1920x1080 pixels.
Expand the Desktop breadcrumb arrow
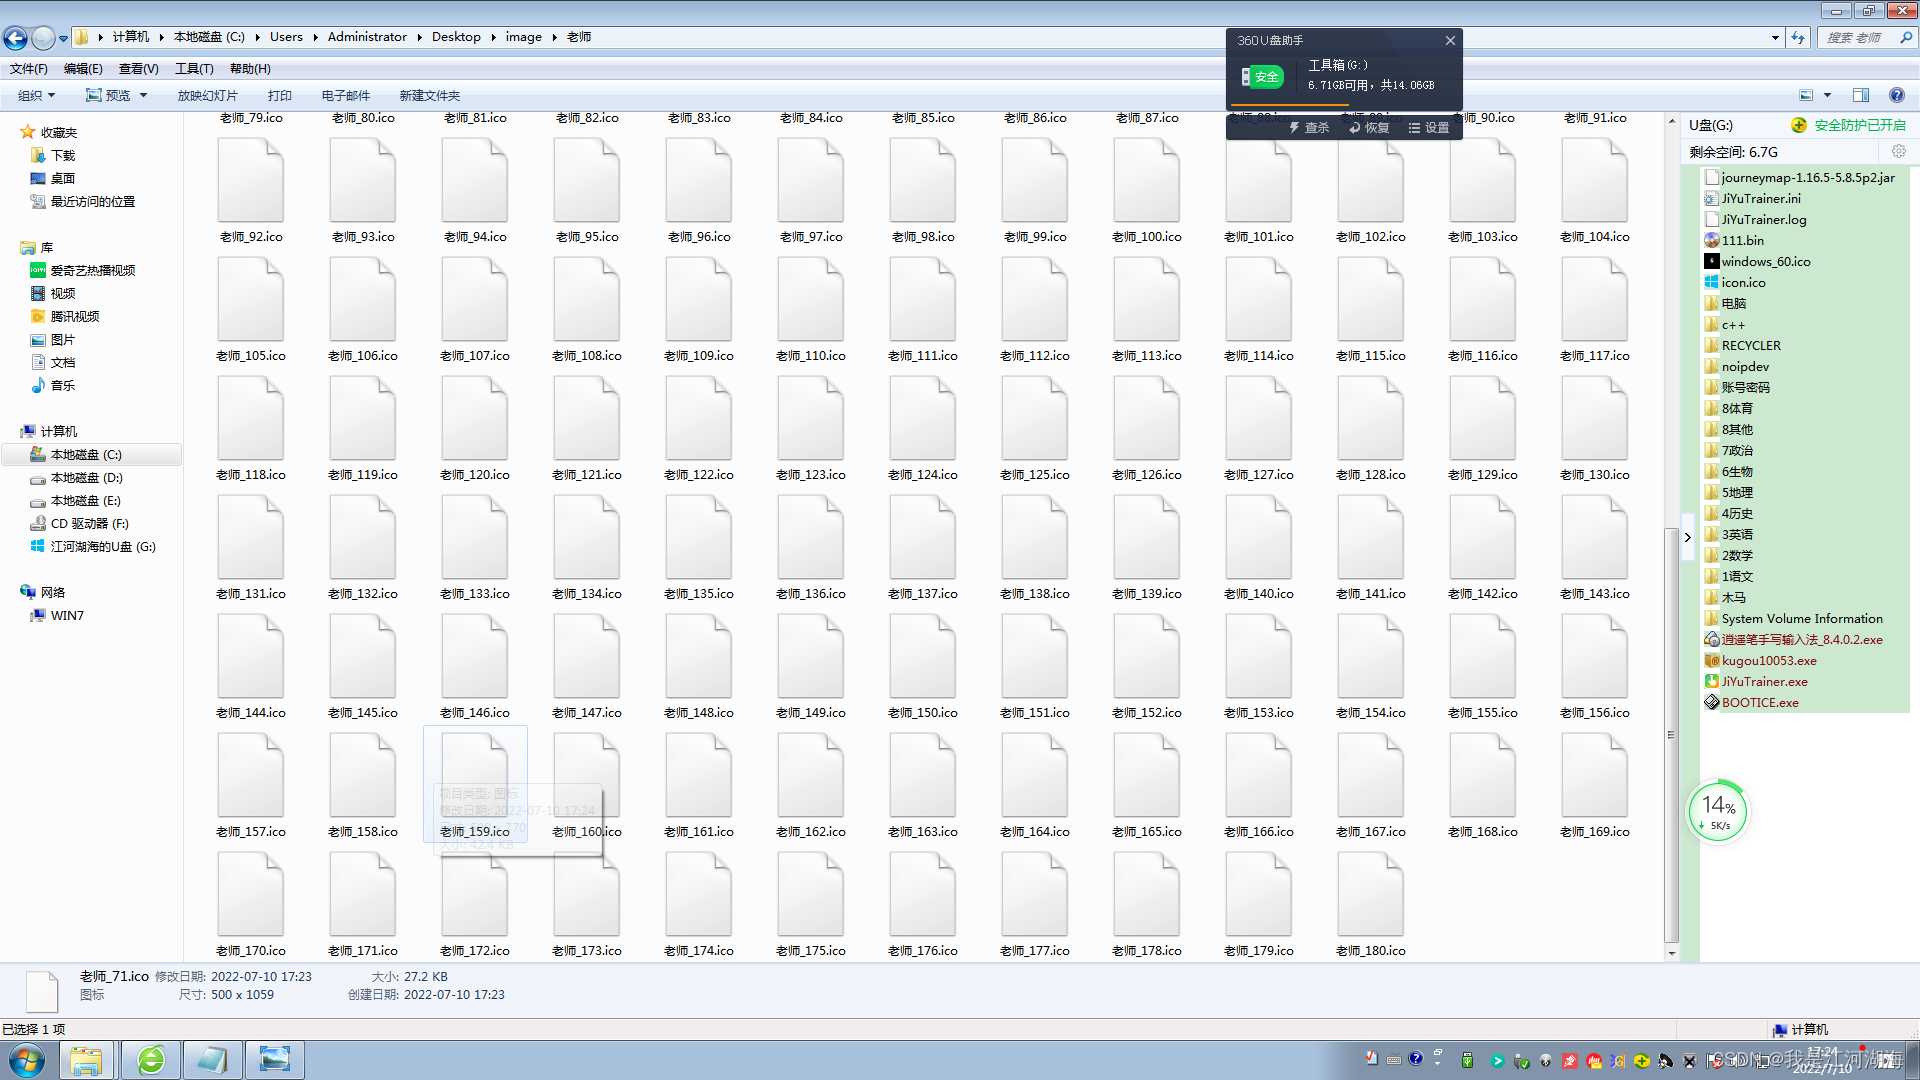click(493, 37)
